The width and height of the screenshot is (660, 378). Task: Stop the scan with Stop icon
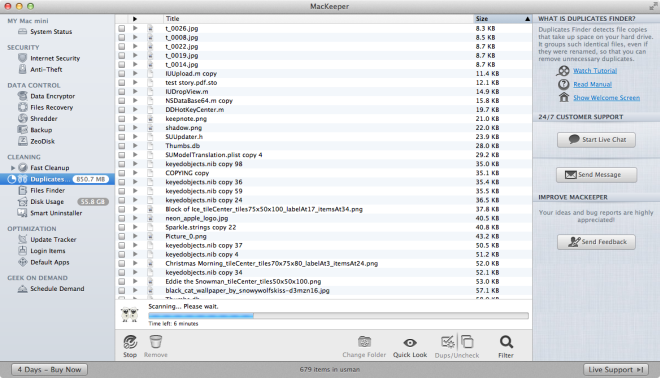click(130, 342)
